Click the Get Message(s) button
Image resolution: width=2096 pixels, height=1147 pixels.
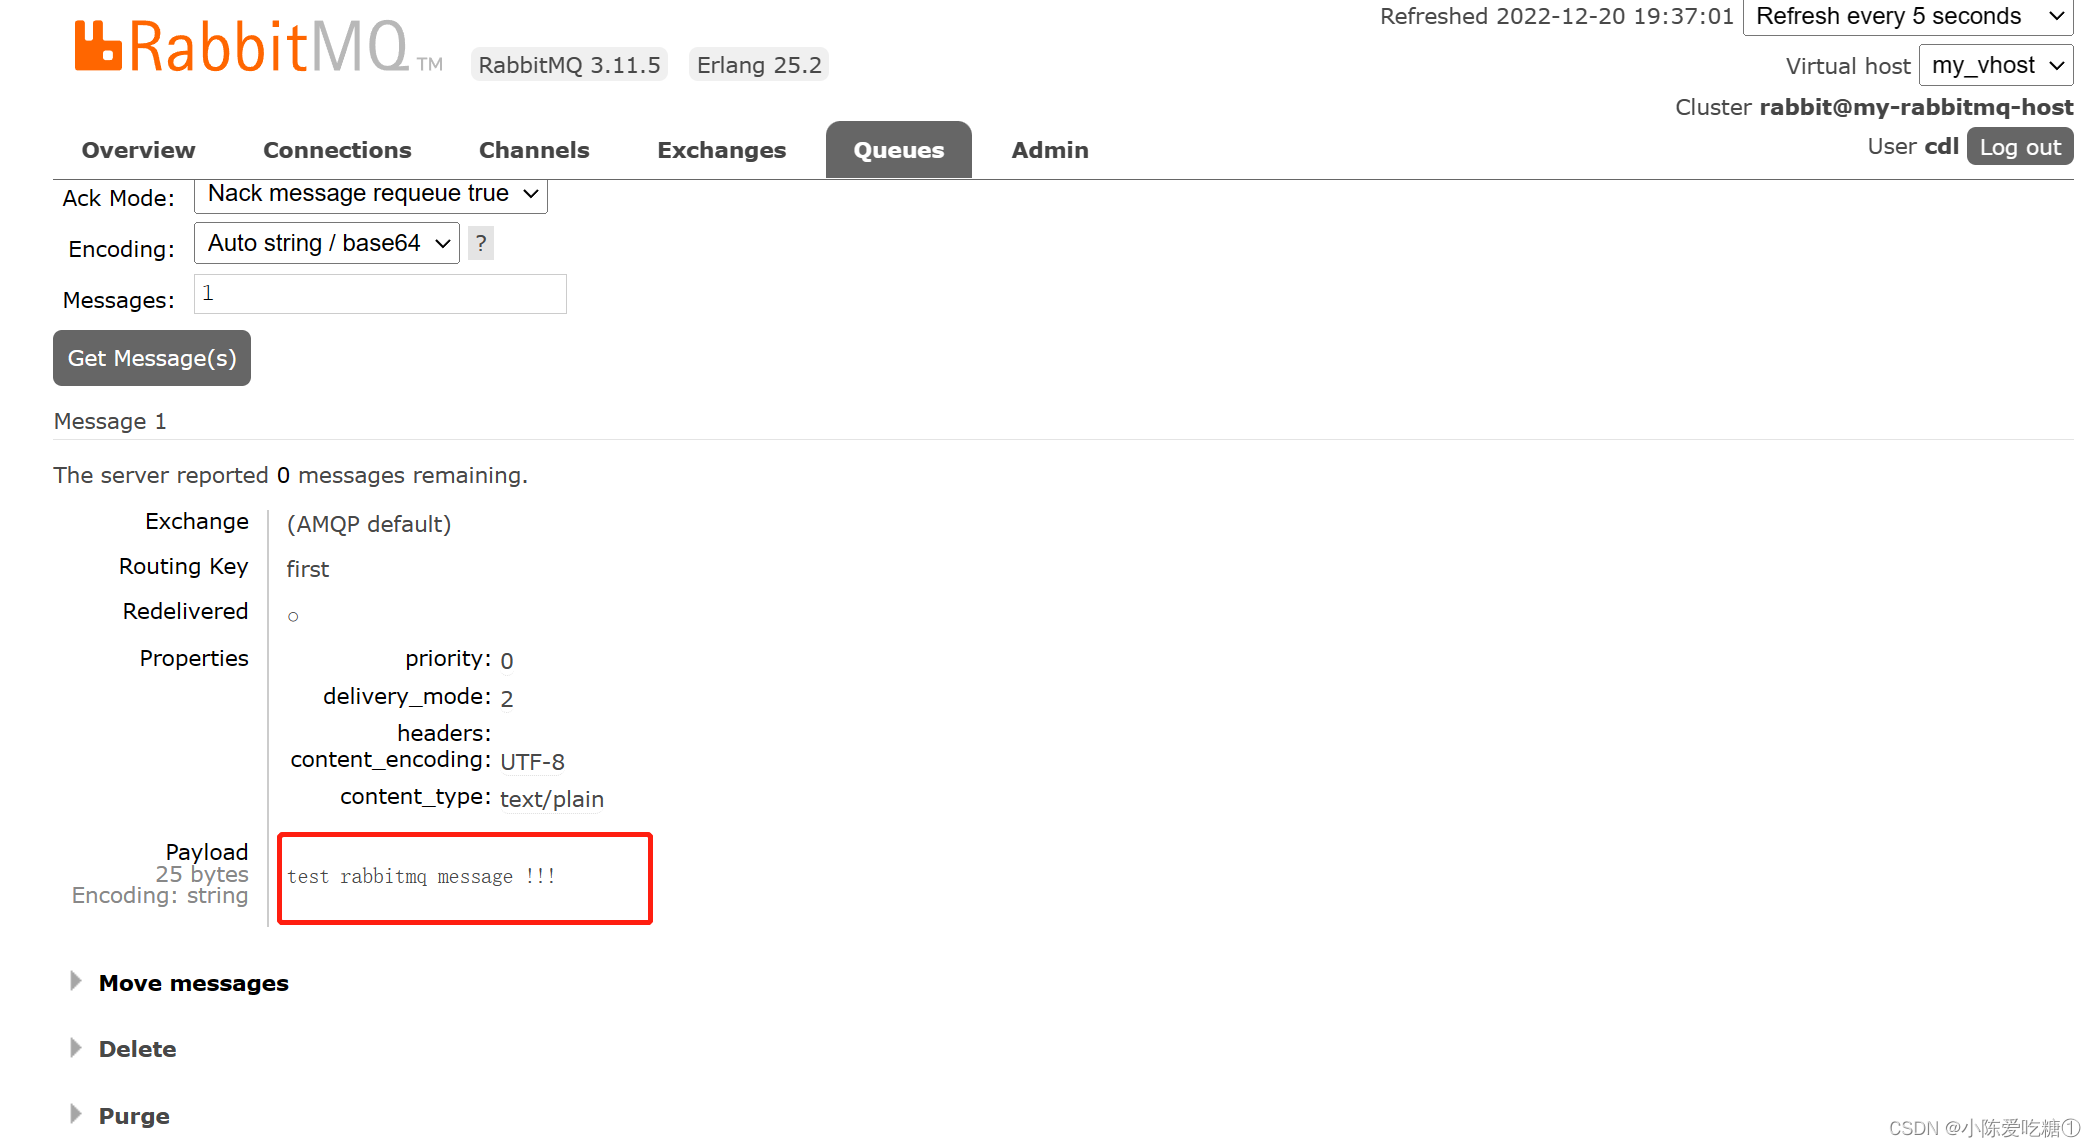click(151, 358)
